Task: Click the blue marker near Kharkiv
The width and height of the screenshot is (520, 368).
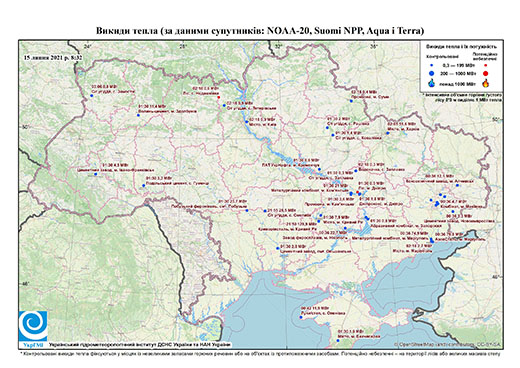Action: (388, 133)
